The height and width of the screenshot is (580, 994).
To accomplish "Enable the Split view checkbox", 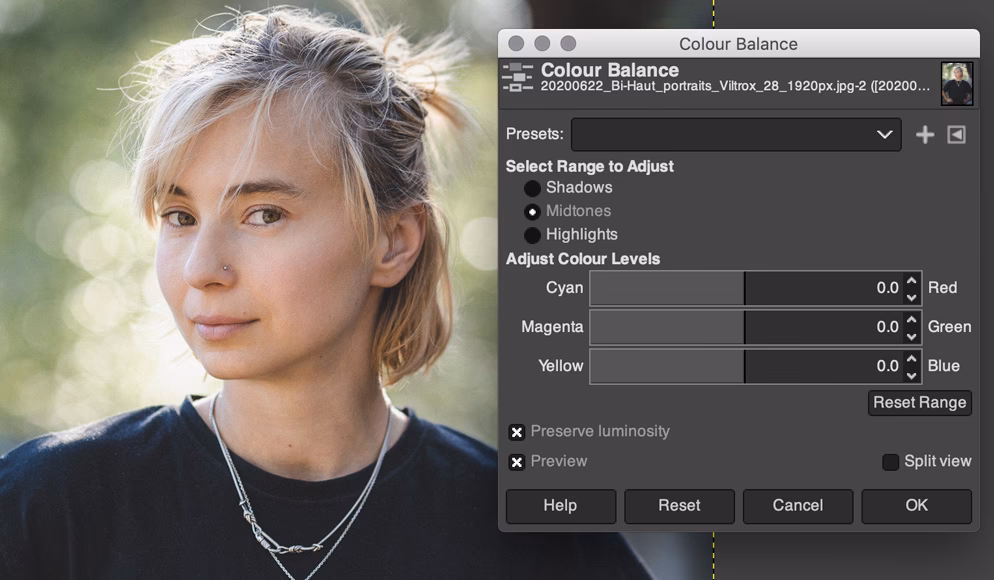I will click(x=890, y=462).
